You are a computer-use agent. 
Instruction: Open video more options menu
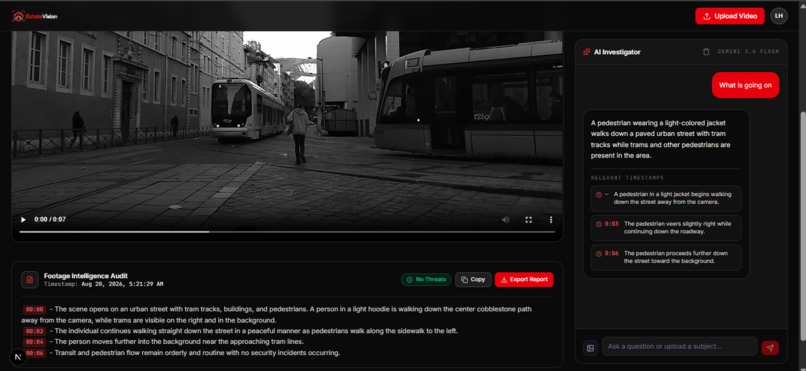(x=551, y=219)
